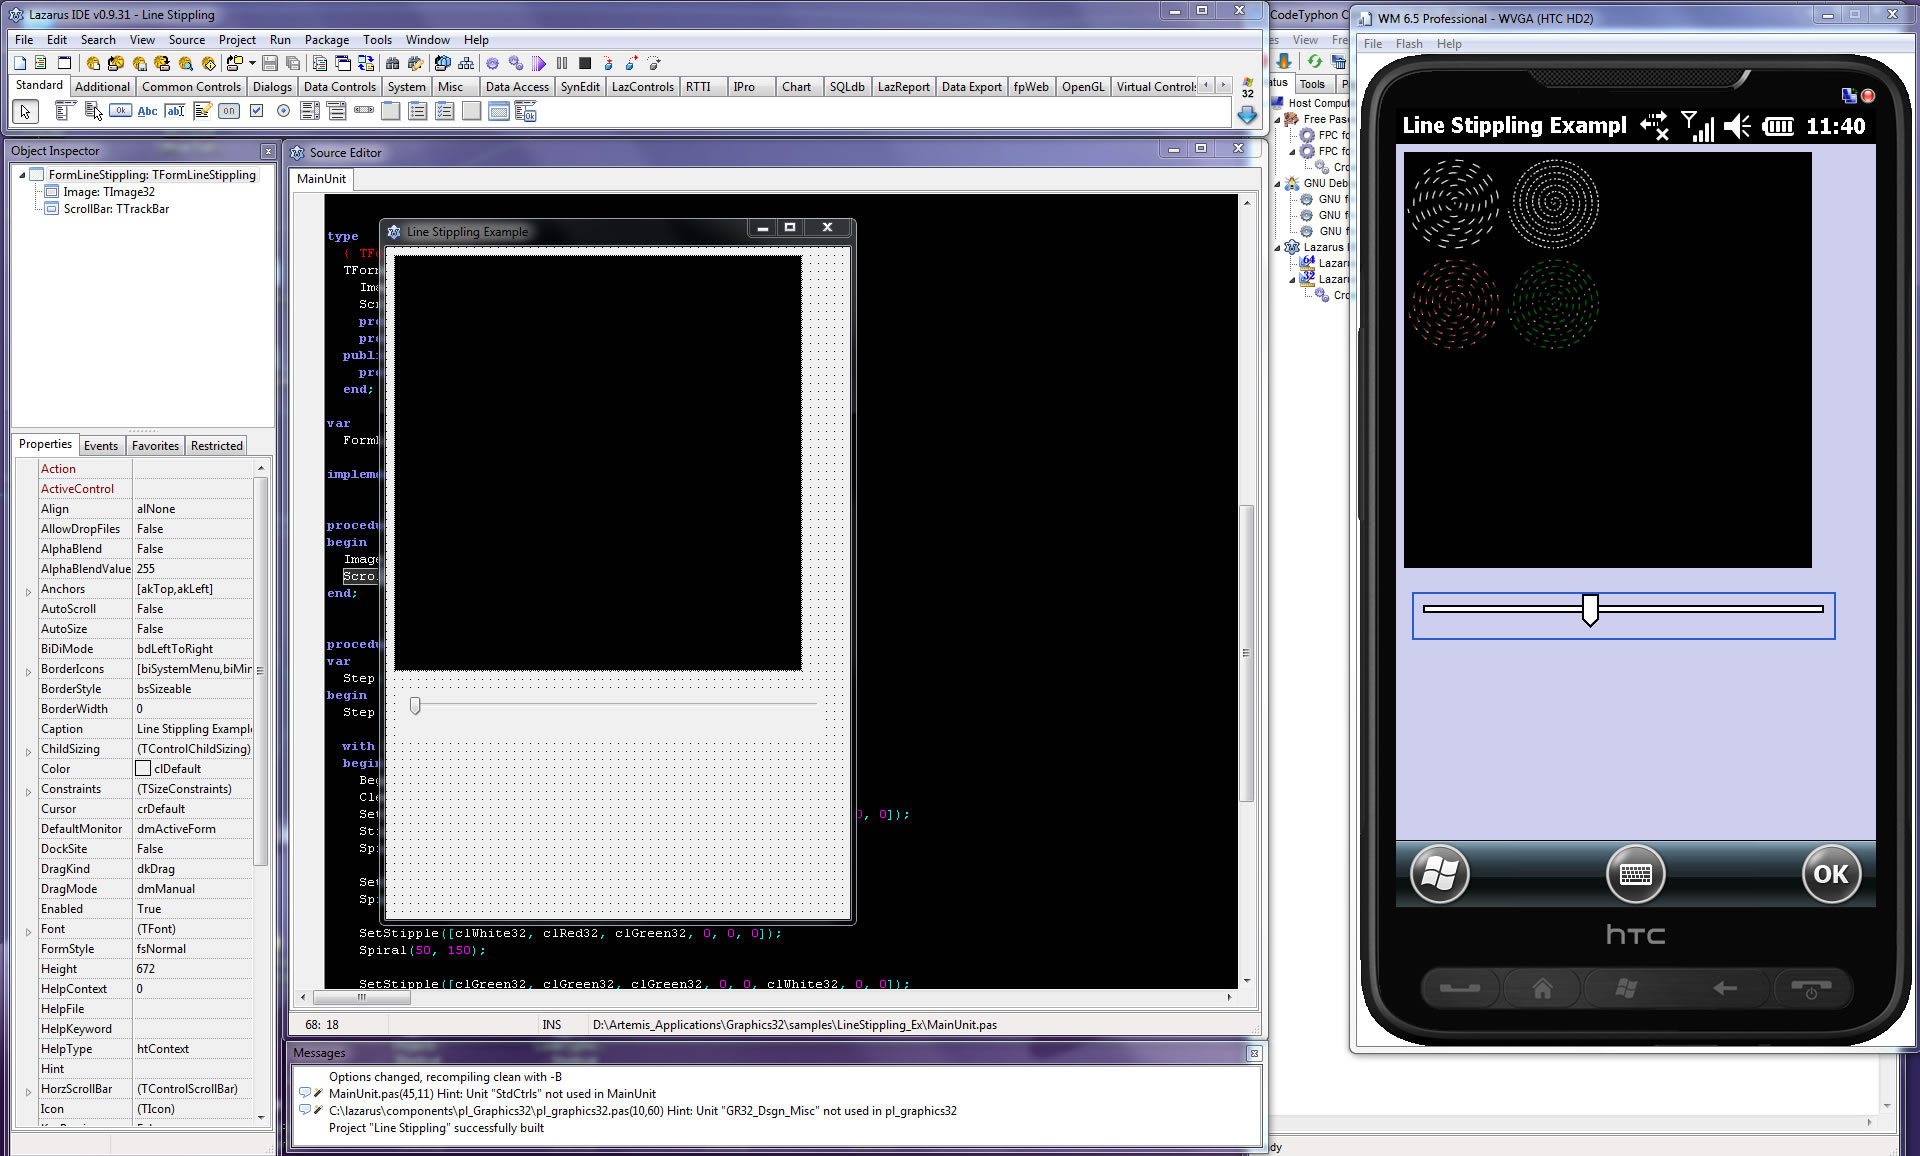Click the green Run arrow icon

click(x=539, y=63)
